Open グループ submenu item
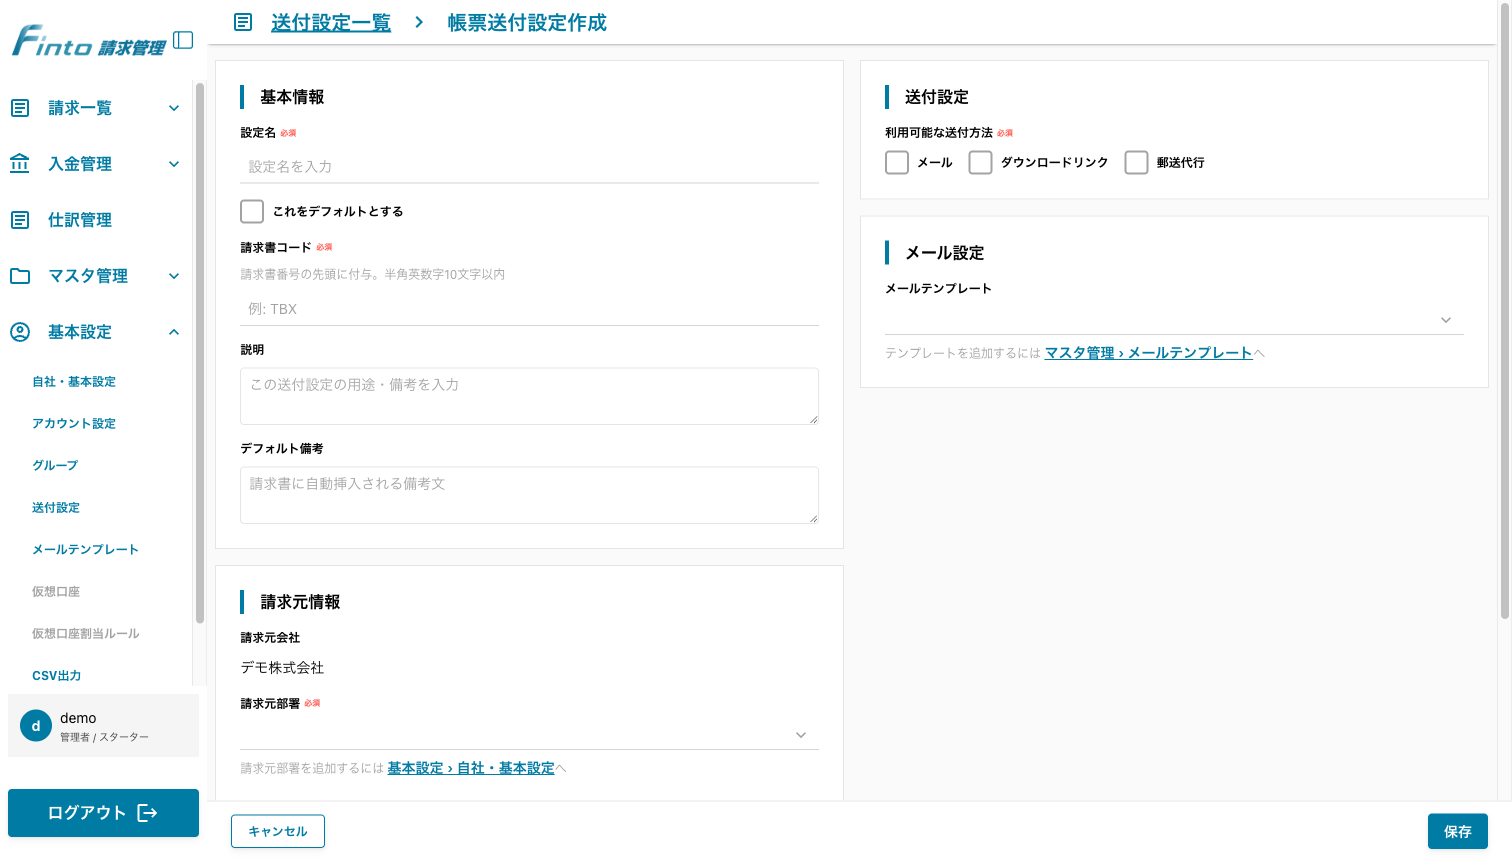The height and width of the screenshot is (861, 1512). (x=55, y=466)
